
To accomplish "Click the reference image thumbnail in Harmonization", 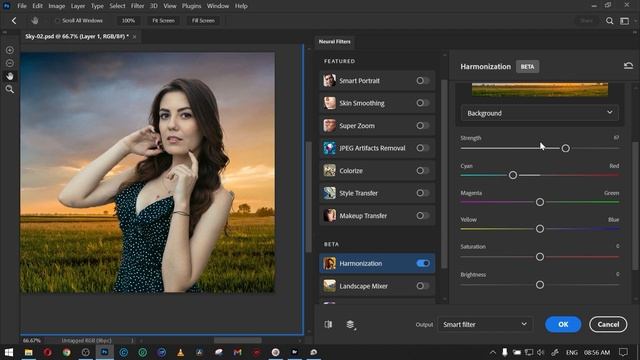I will pos(540,89).
